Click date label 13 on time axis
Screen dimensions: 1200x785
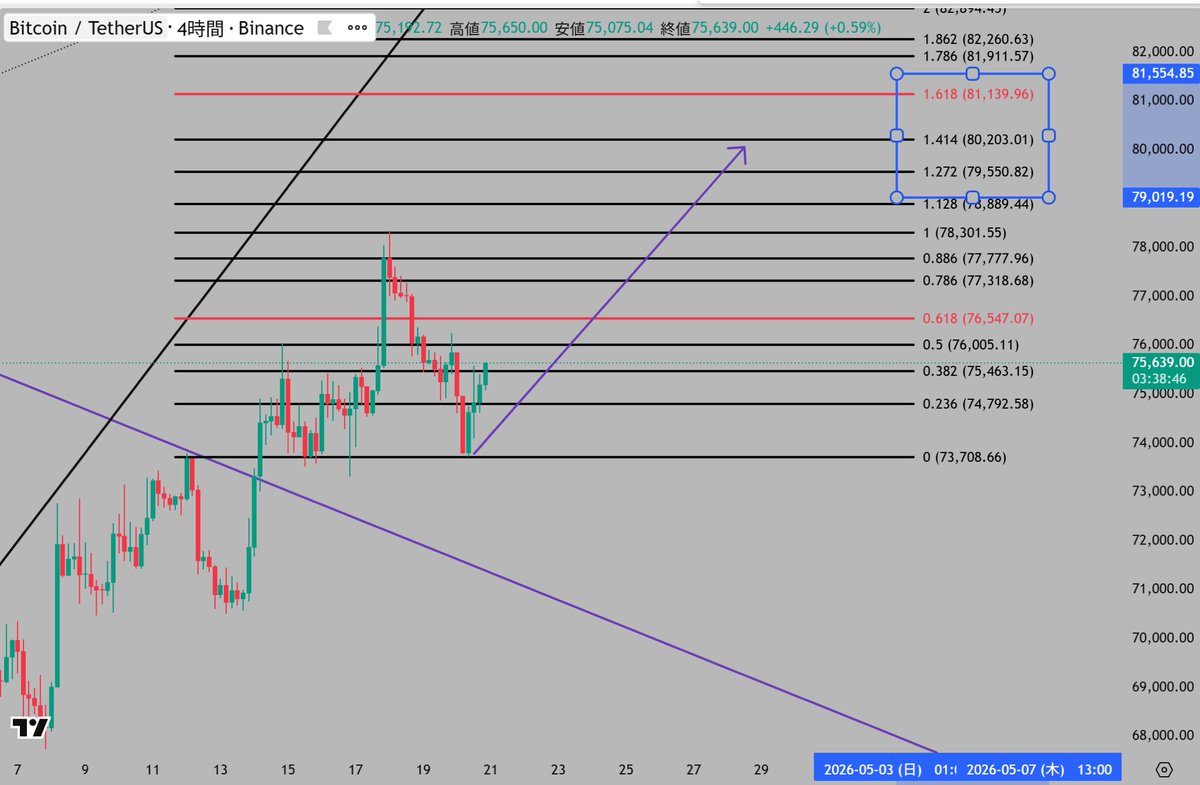[221, 770]
